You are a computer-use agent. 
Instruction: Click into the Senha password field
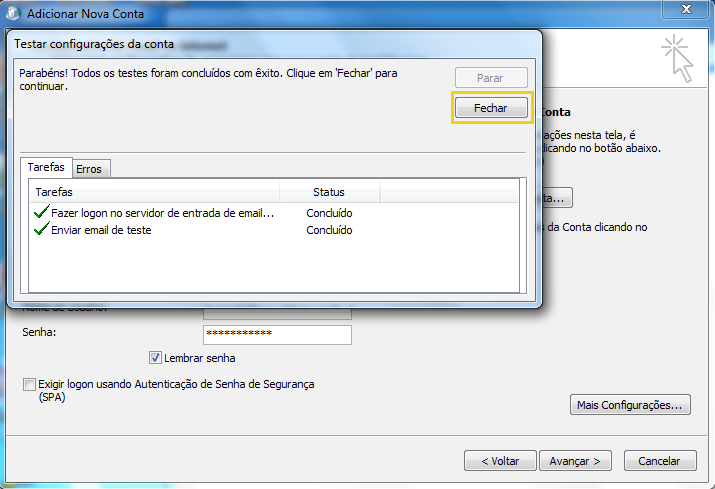[x=277, y=334]
